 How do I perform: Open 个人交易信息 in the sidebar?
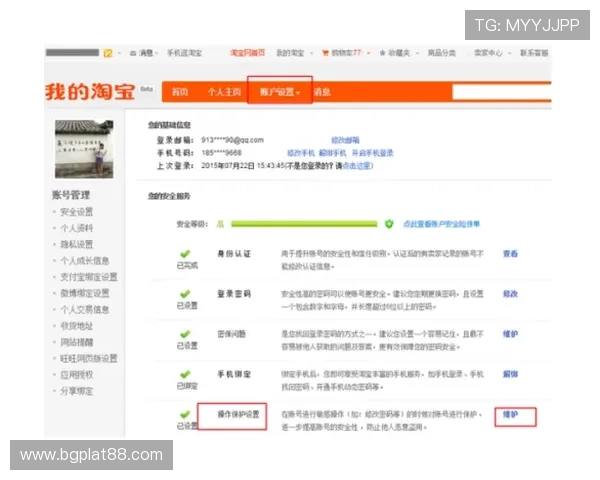click(x=85, y=310)
